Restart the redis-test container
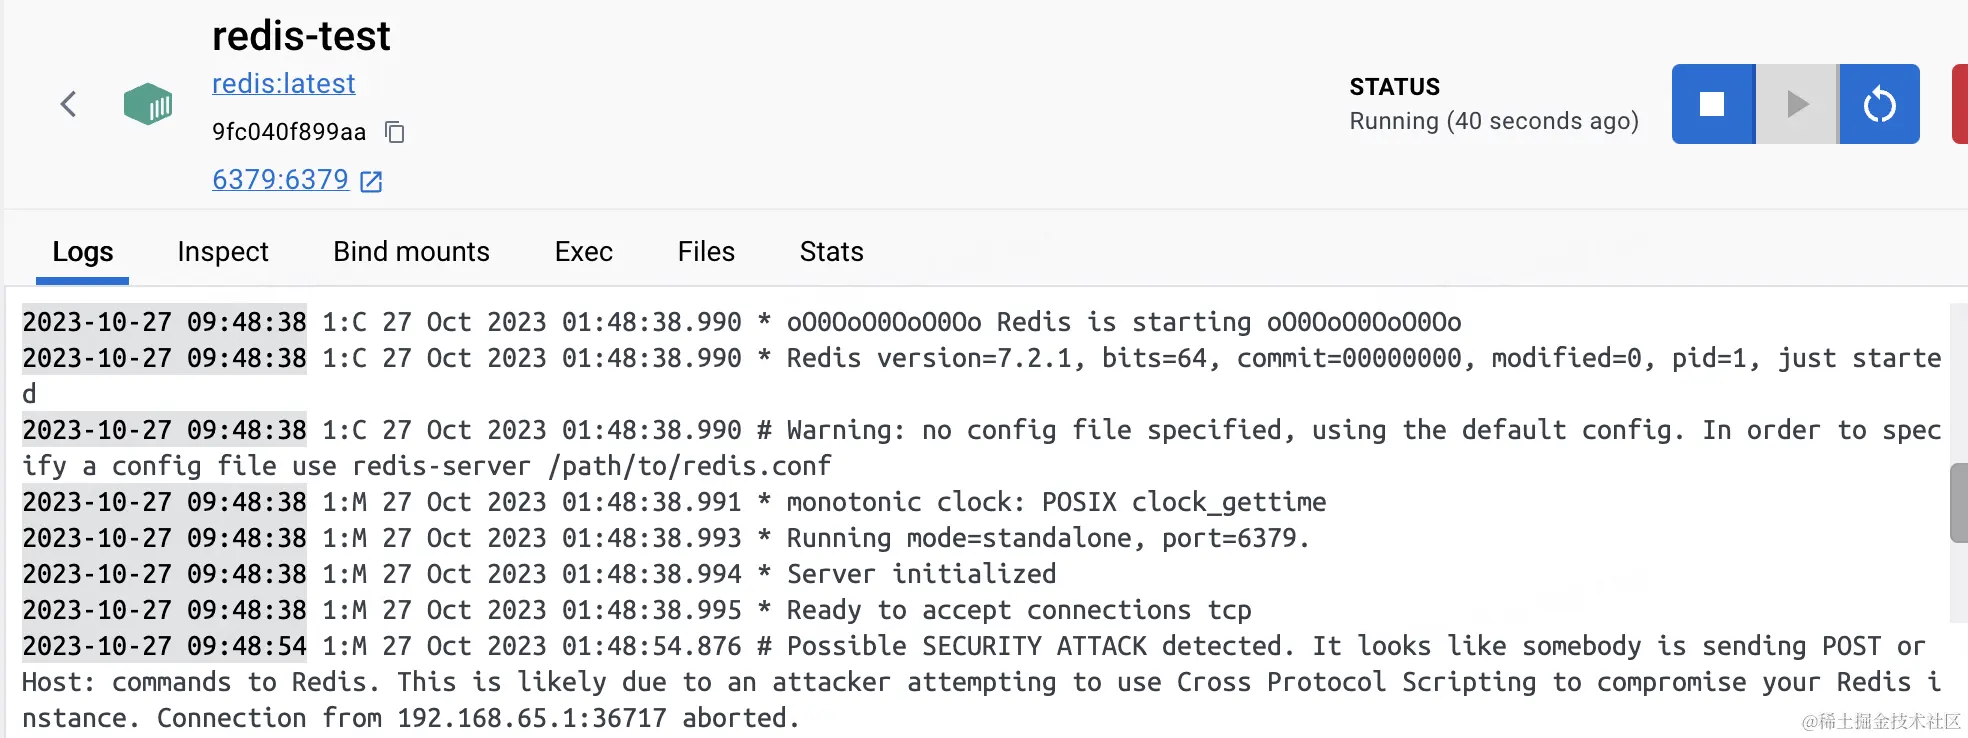The width and height of the screenshot is (1968, 738). pos(1879,104)
